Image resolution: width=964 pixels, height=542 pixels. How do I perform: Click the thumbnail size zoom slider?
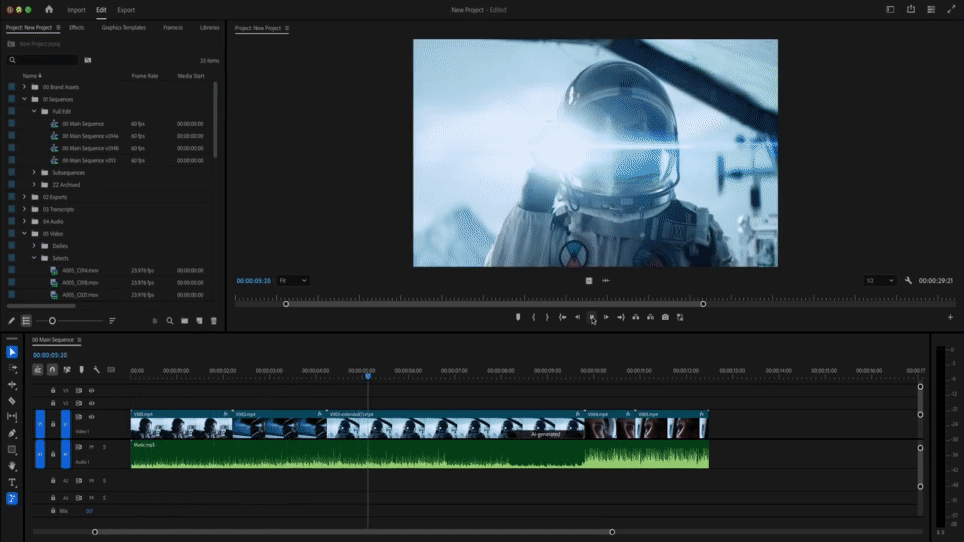tap(53, 321)
